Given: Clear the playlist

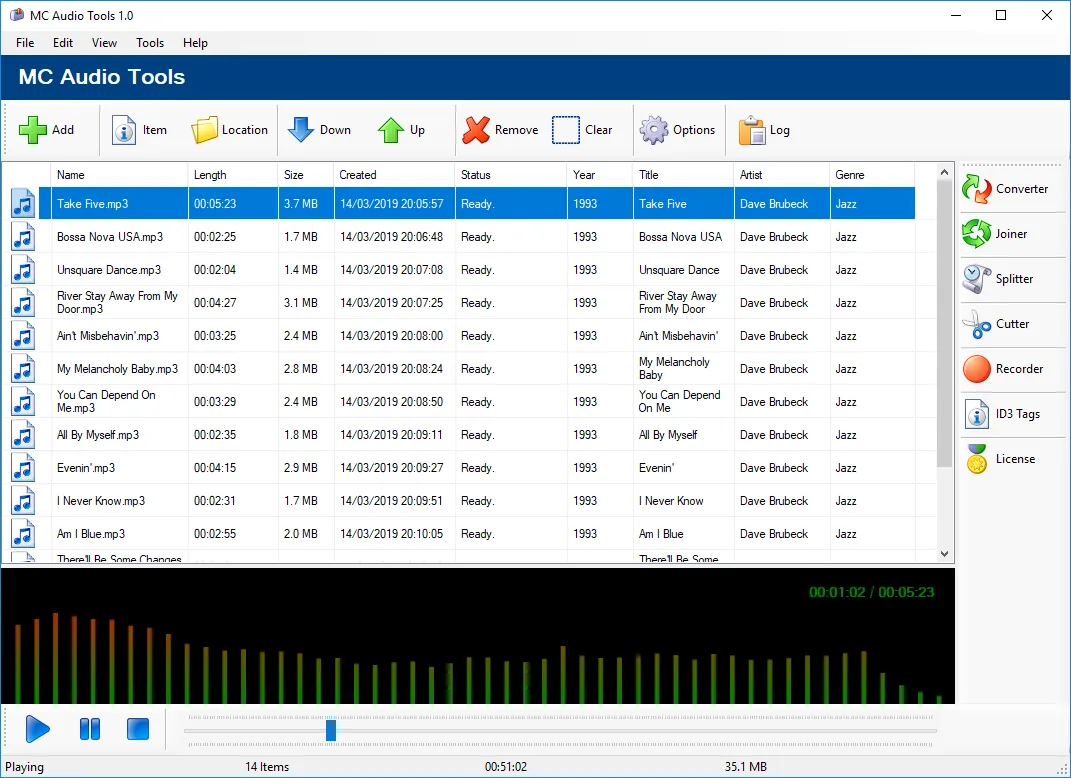Looking at the screenshot, I should click(x=586, y=129).
